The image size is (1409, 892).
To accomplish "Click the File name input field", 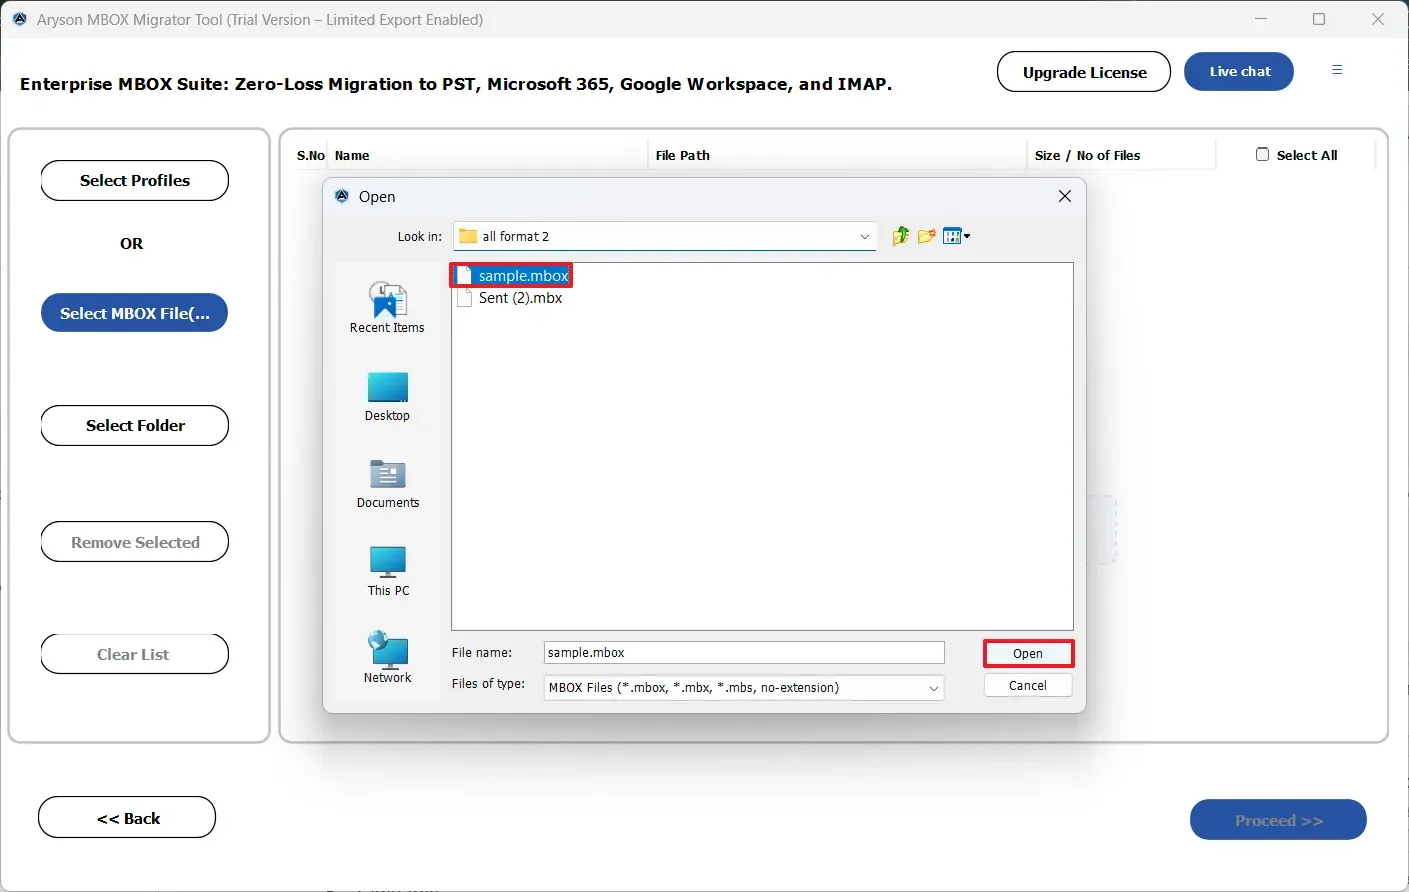I will [744, 653].
